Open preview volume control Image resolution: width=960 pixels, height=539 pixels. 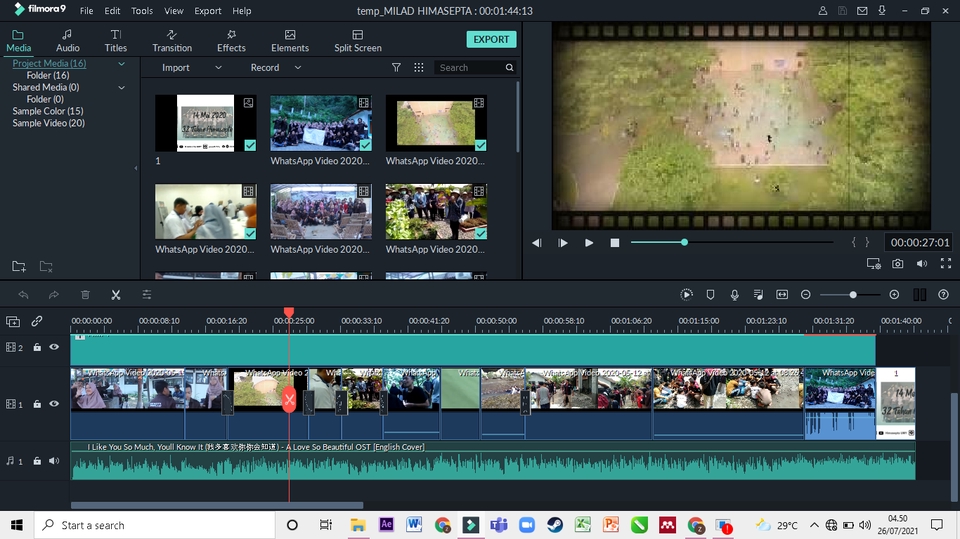click(921, 263)
